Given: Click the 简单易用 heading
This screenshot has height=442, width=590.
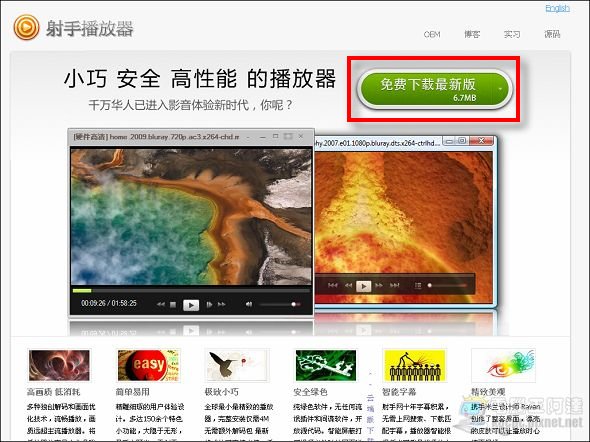Looking at the screenshot, I should [x=132, y=392].
